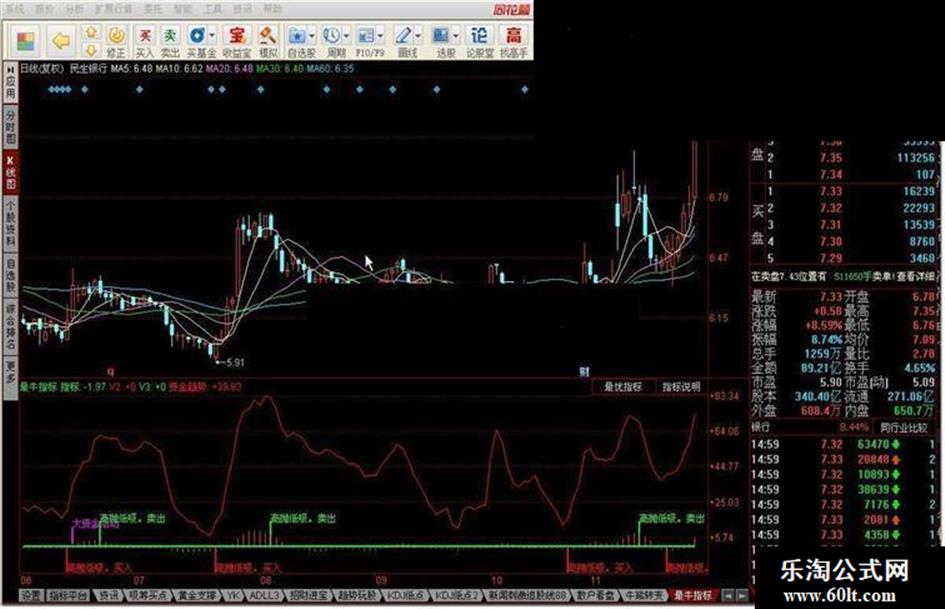Image resolution: width=945 pixels, height=609 pixels.
Task: Switch to the 分时图 sidebar tab
Action: click(10, 126)
